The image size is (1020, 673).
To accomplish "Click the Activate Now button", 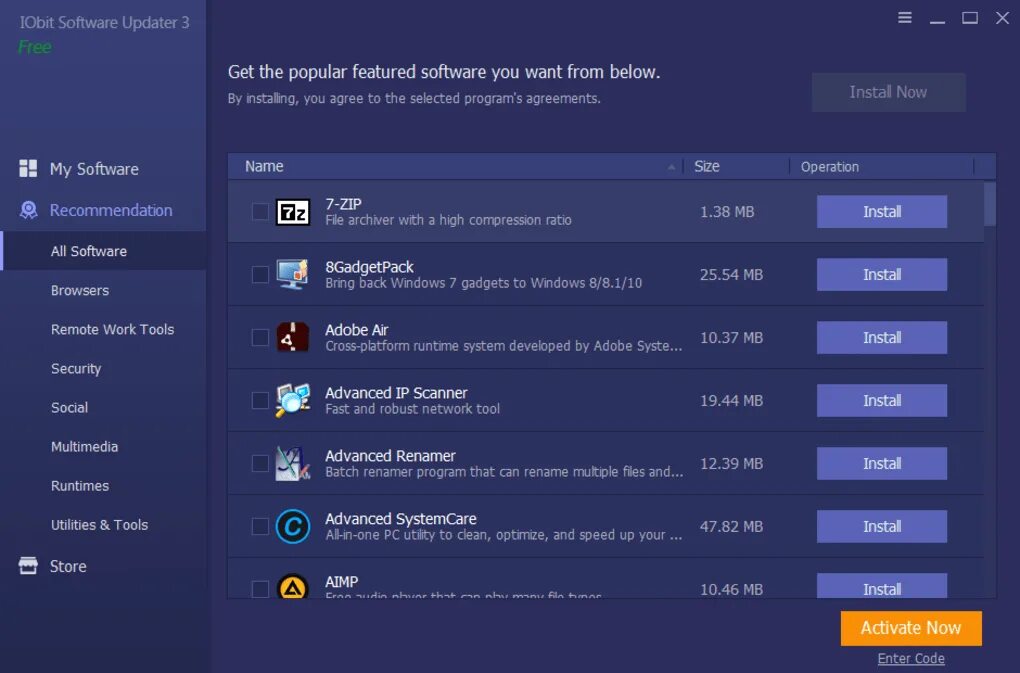I will pyautogui.click(x=911, y=628).
